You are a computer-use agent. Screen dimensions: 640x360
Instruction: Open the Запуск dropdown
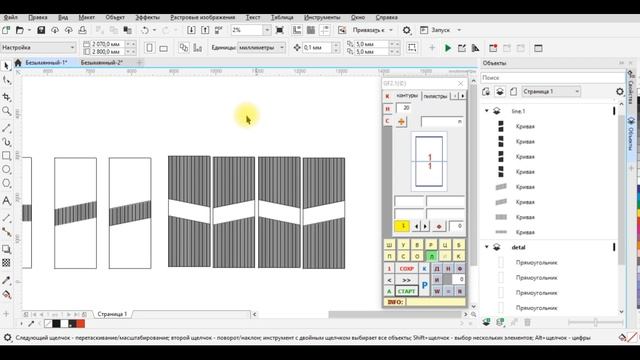[x=459, y=30]
